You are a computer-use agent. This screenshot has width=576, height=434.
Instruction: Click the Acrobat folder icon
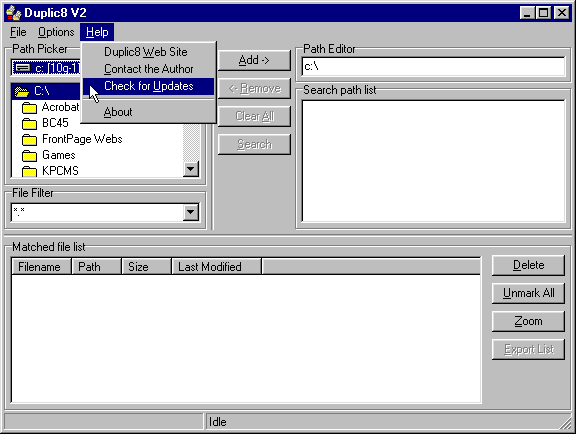tap(29, 108)
